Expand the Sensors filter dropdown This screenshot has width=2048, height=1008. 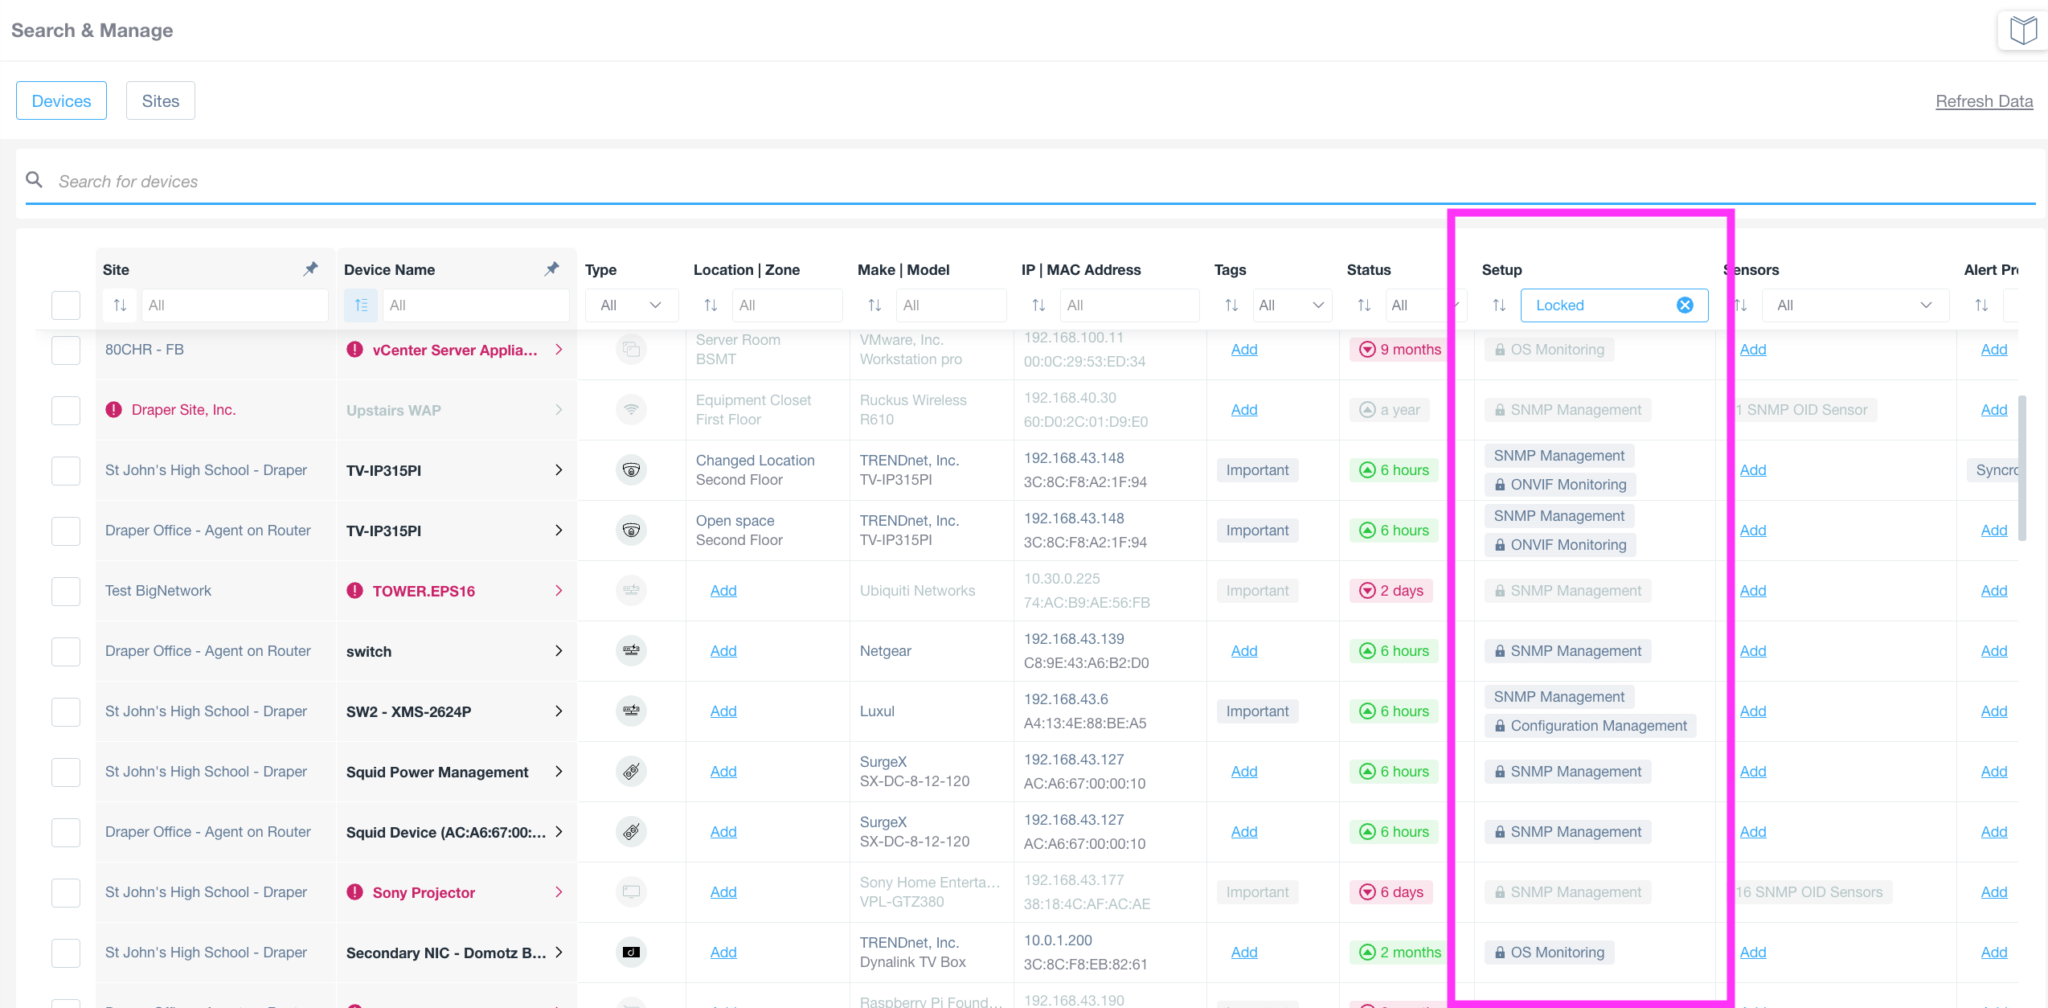tap(1854, 305)
